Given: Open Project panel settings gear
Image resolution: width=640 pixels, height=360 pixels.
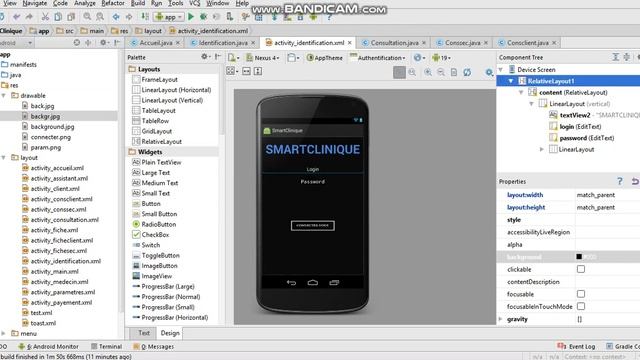Looking at the screenshot, I should pos(103,42).
